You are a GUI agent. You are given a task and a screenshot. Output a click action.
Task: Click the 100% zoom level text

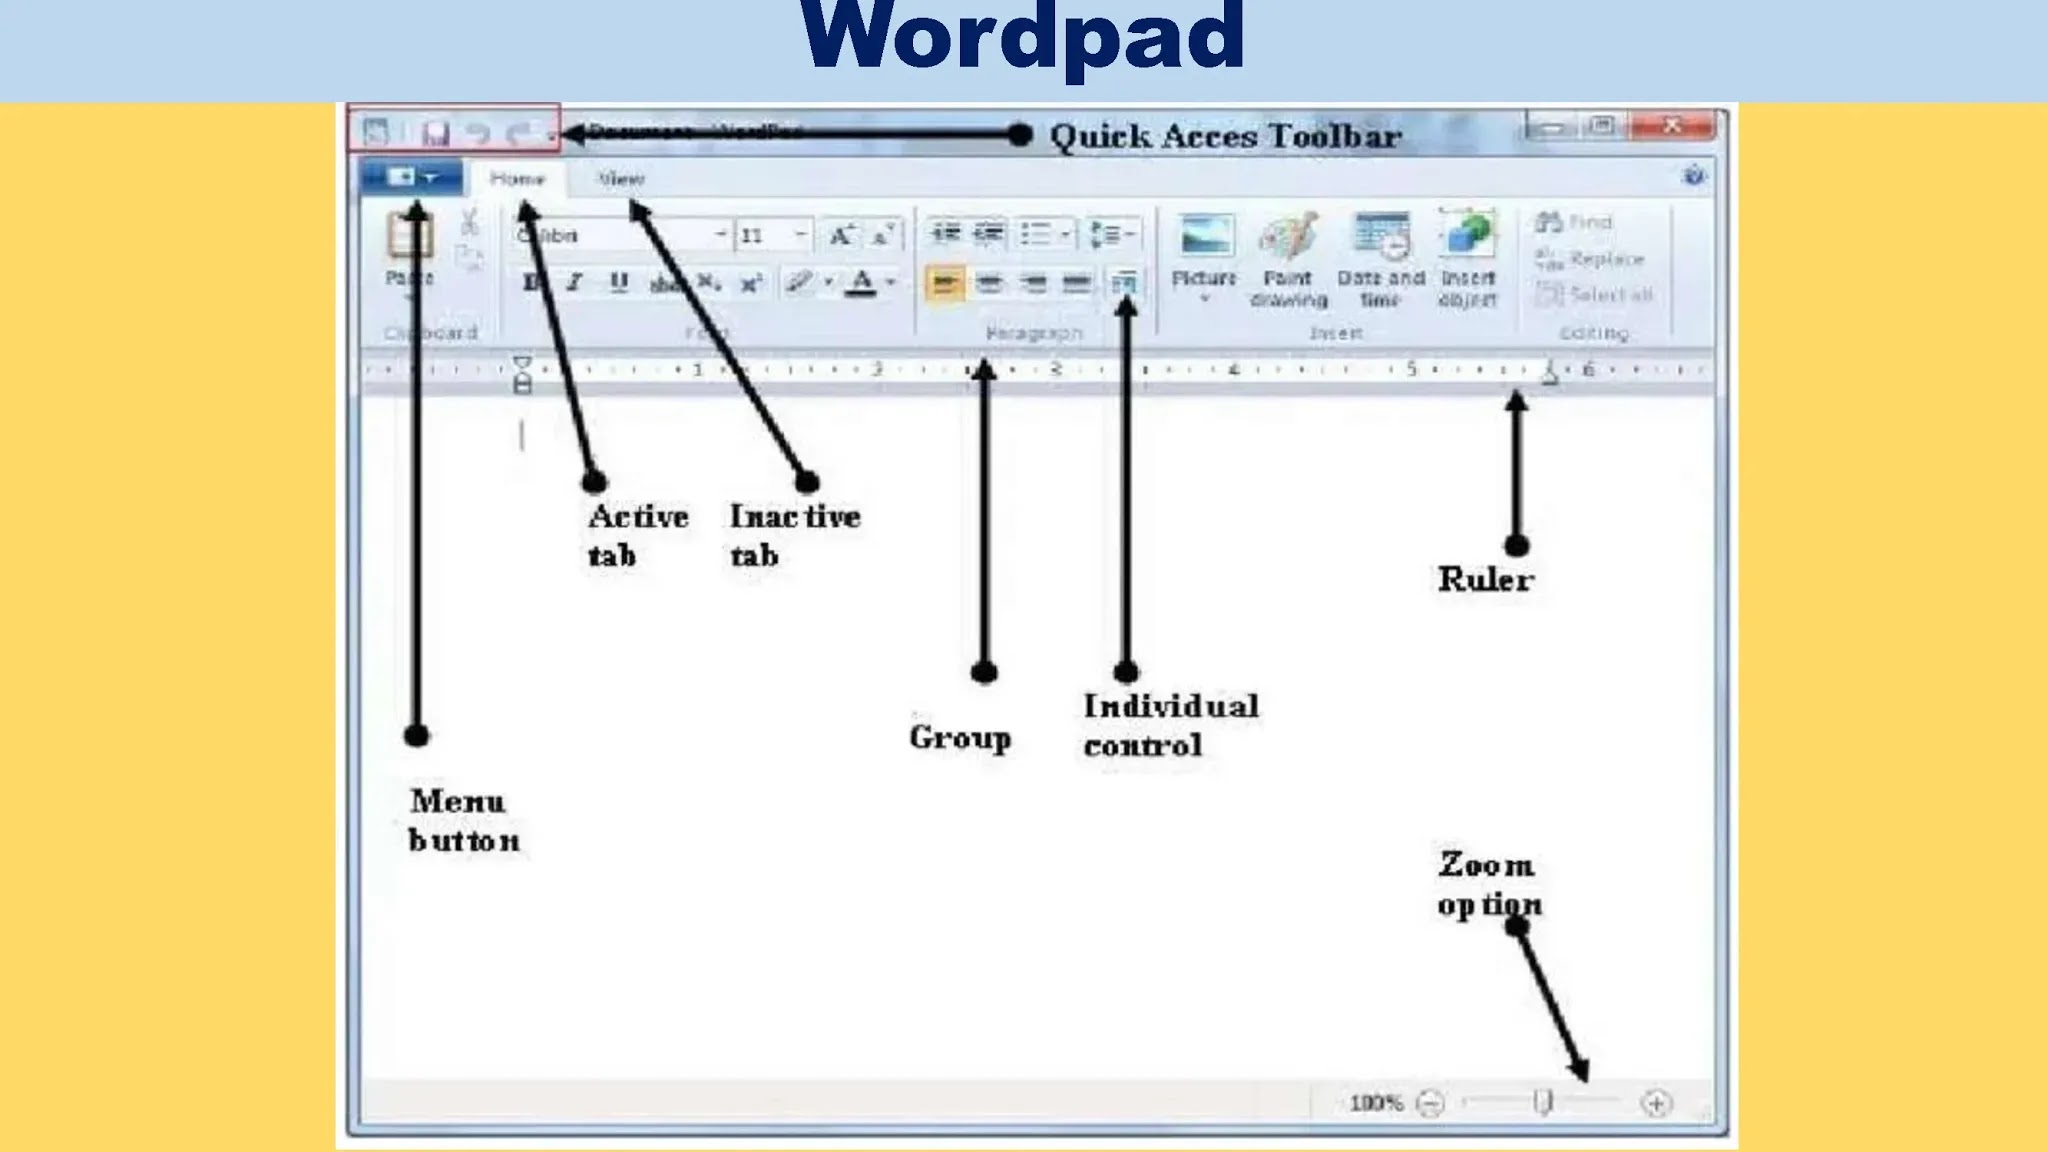click(x=1376, y=1103)
